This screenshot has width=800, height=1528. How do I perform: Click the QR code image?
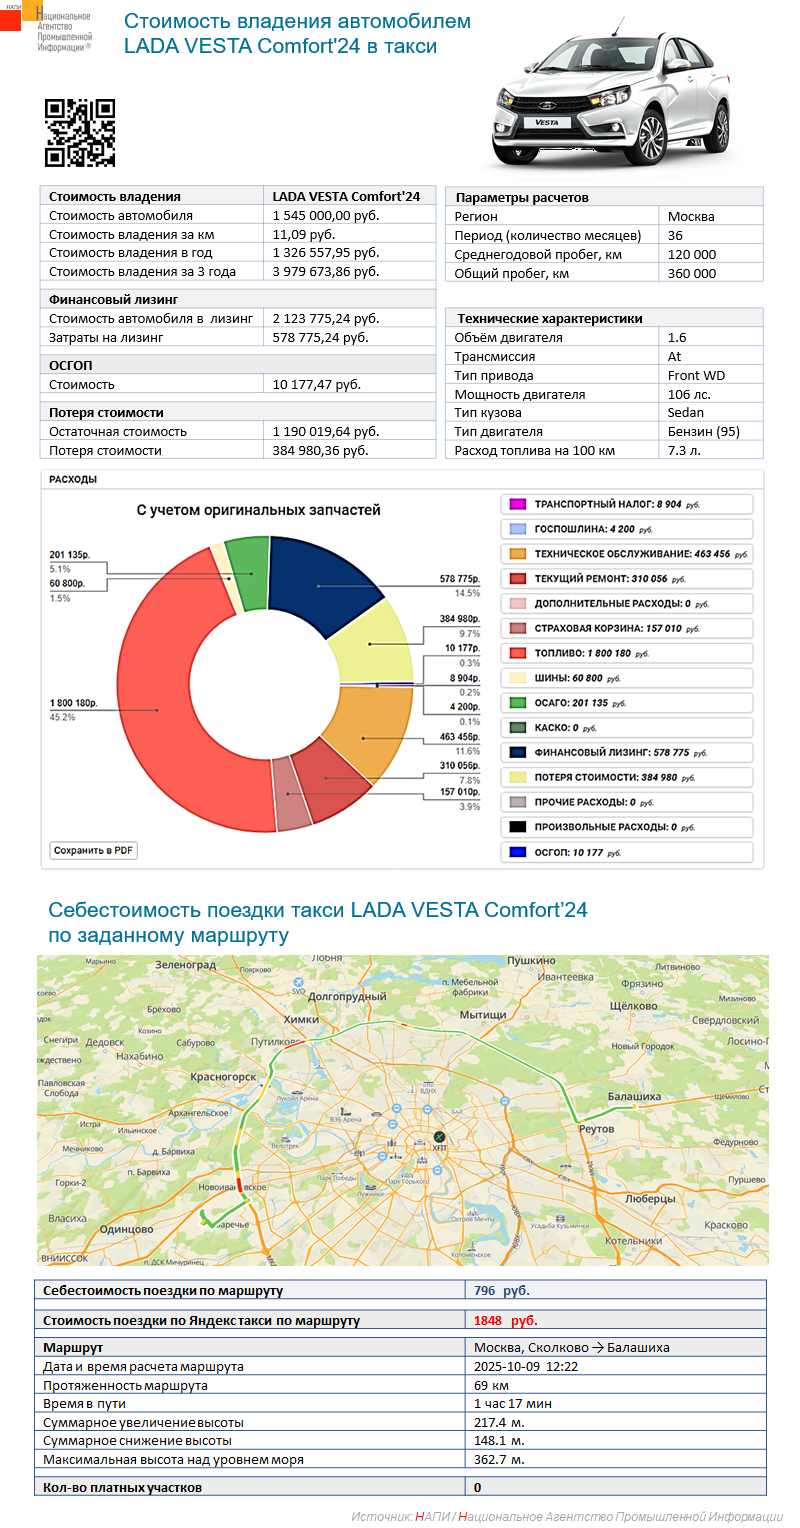tap(80, 133)
